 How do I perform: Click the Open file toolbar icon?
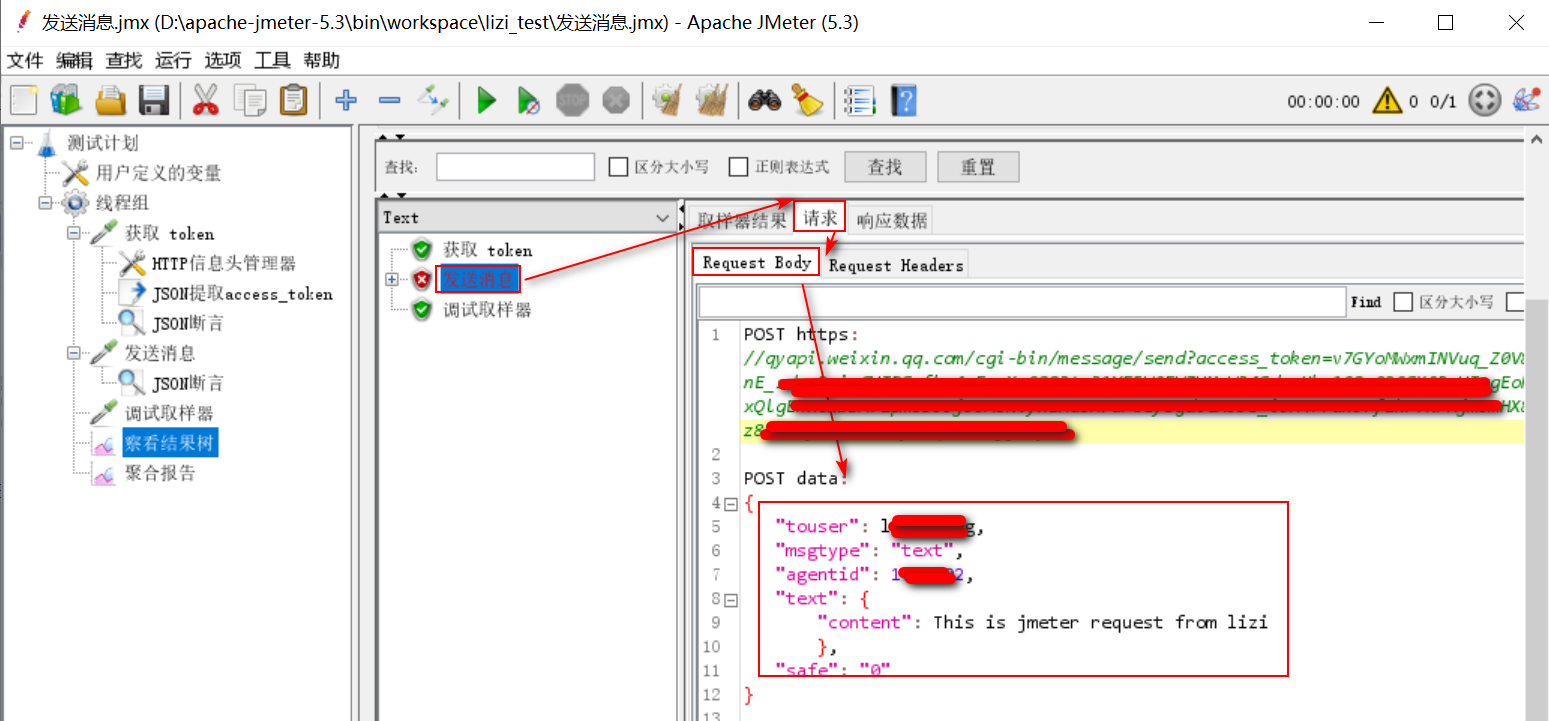coord(110,100)
